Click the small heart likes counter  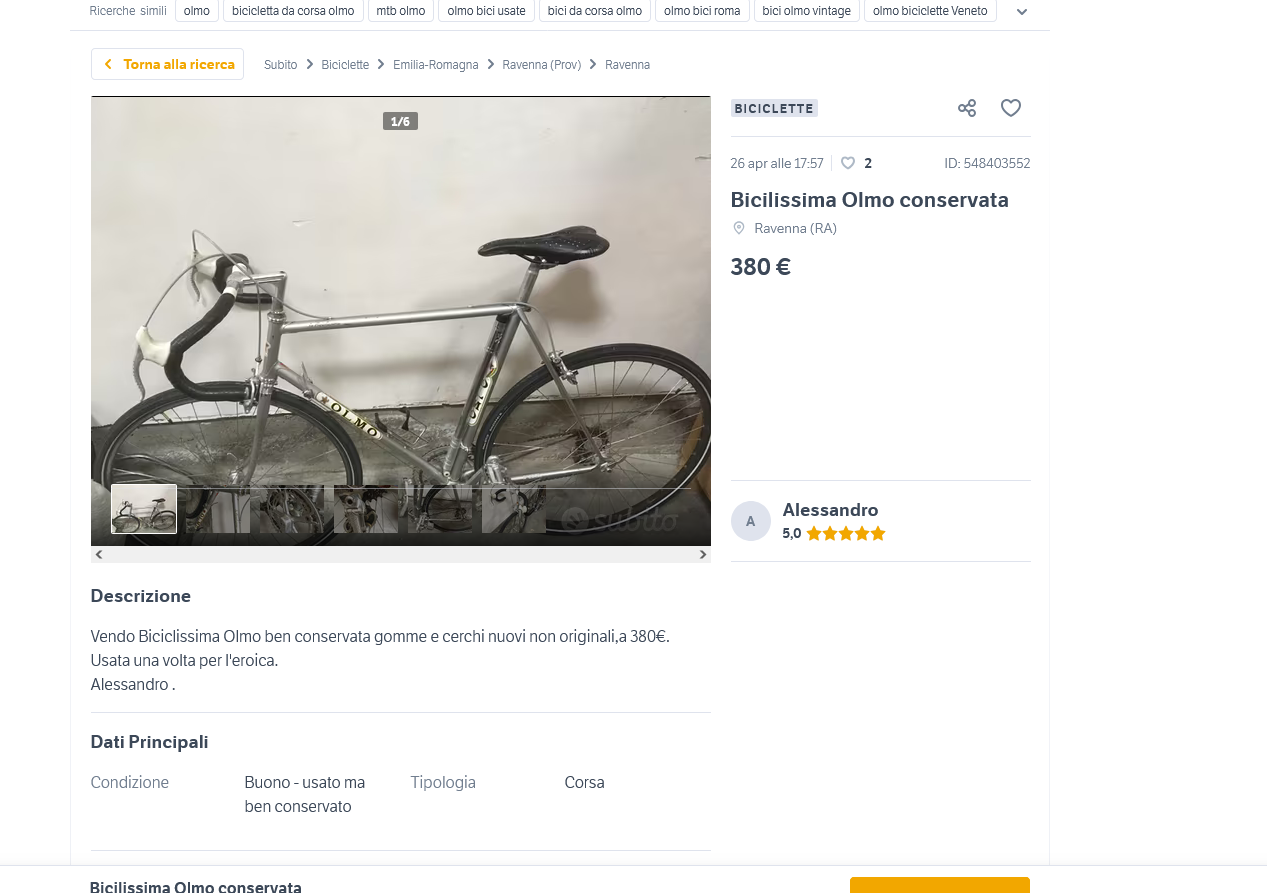click(848, 163)
